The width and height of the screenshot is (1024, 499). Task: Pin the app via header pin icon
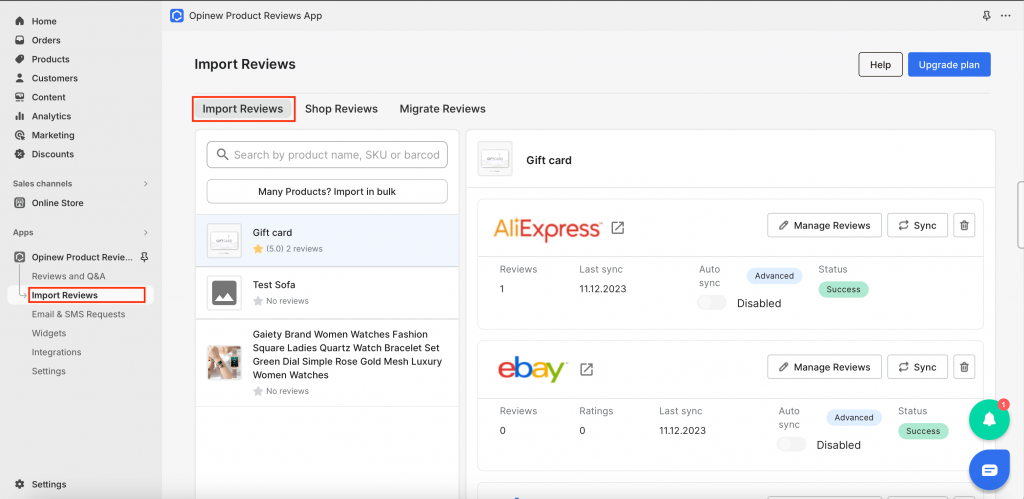(x=986, y=16)
